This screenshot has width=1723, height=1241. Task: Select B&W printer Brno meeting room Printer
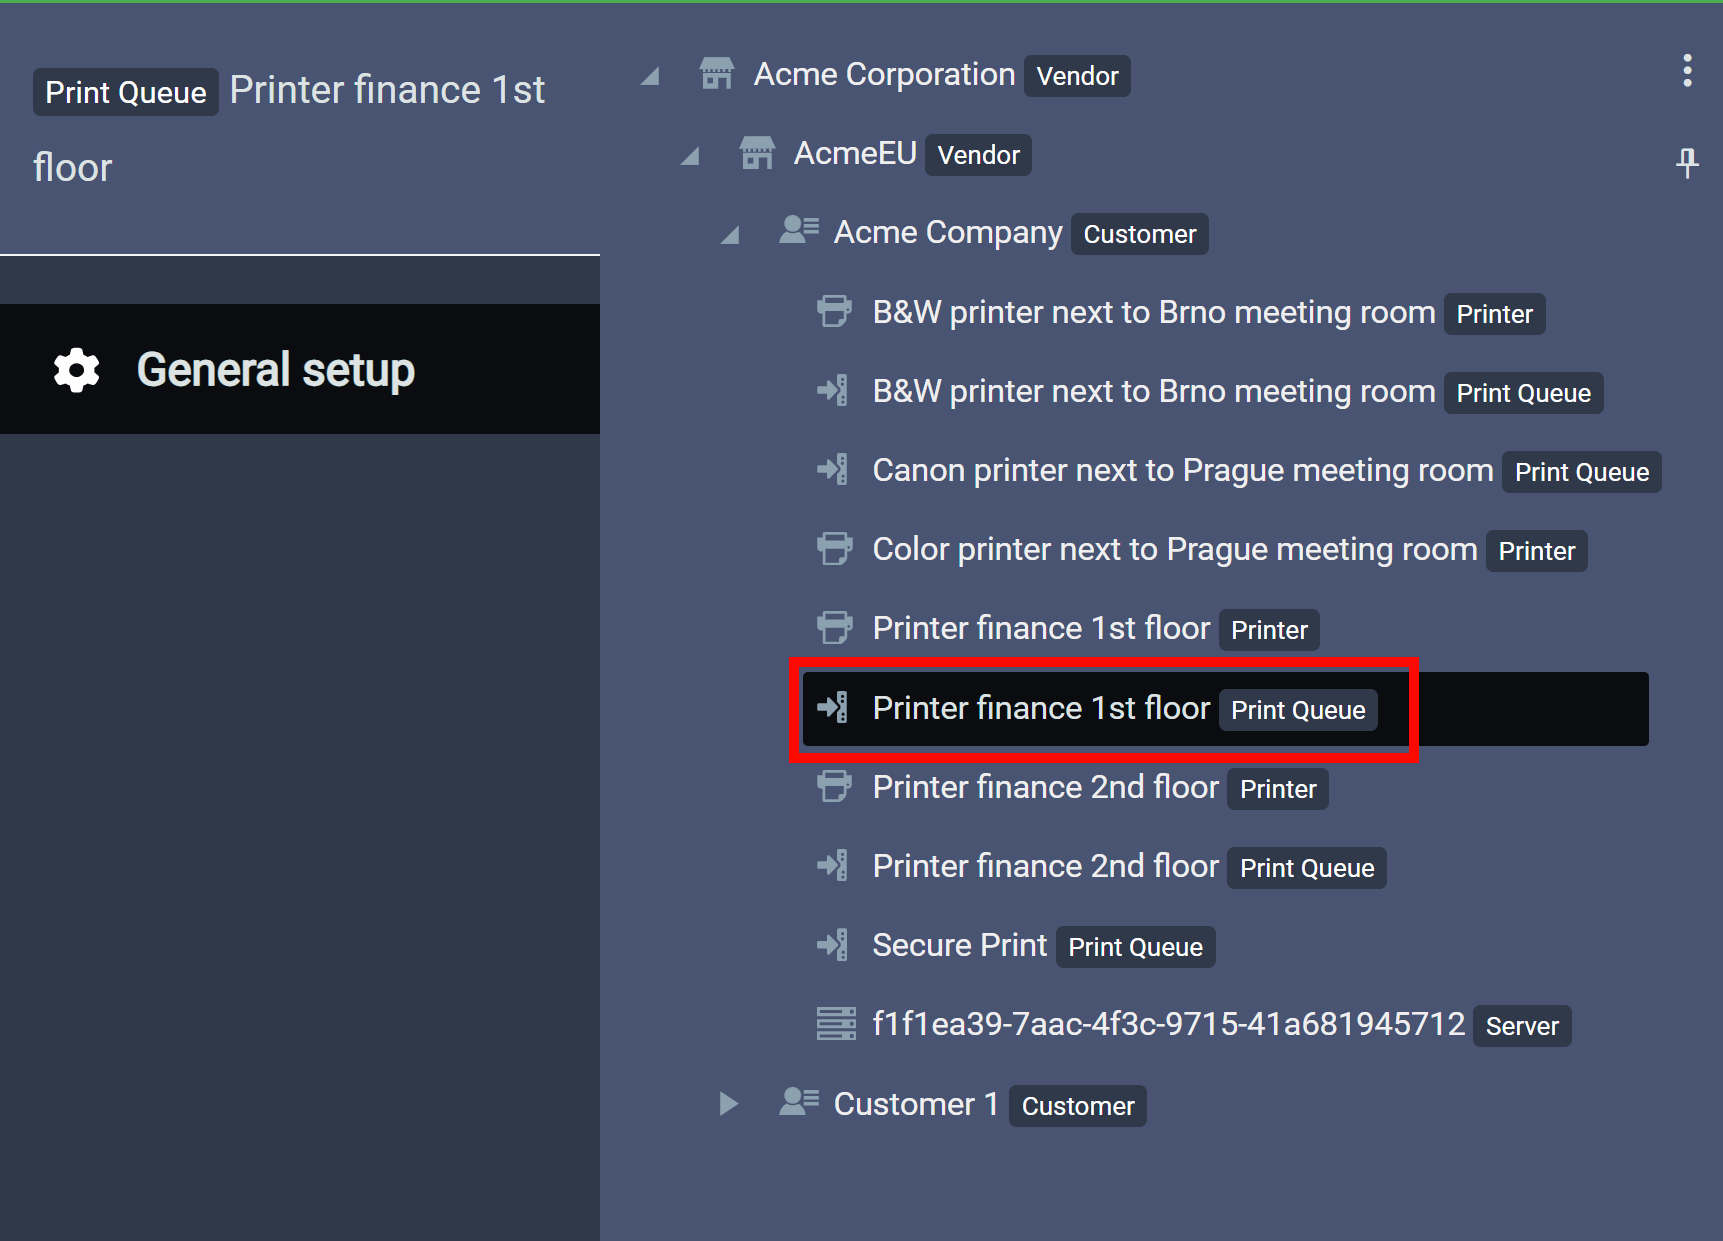[1153, 313]
